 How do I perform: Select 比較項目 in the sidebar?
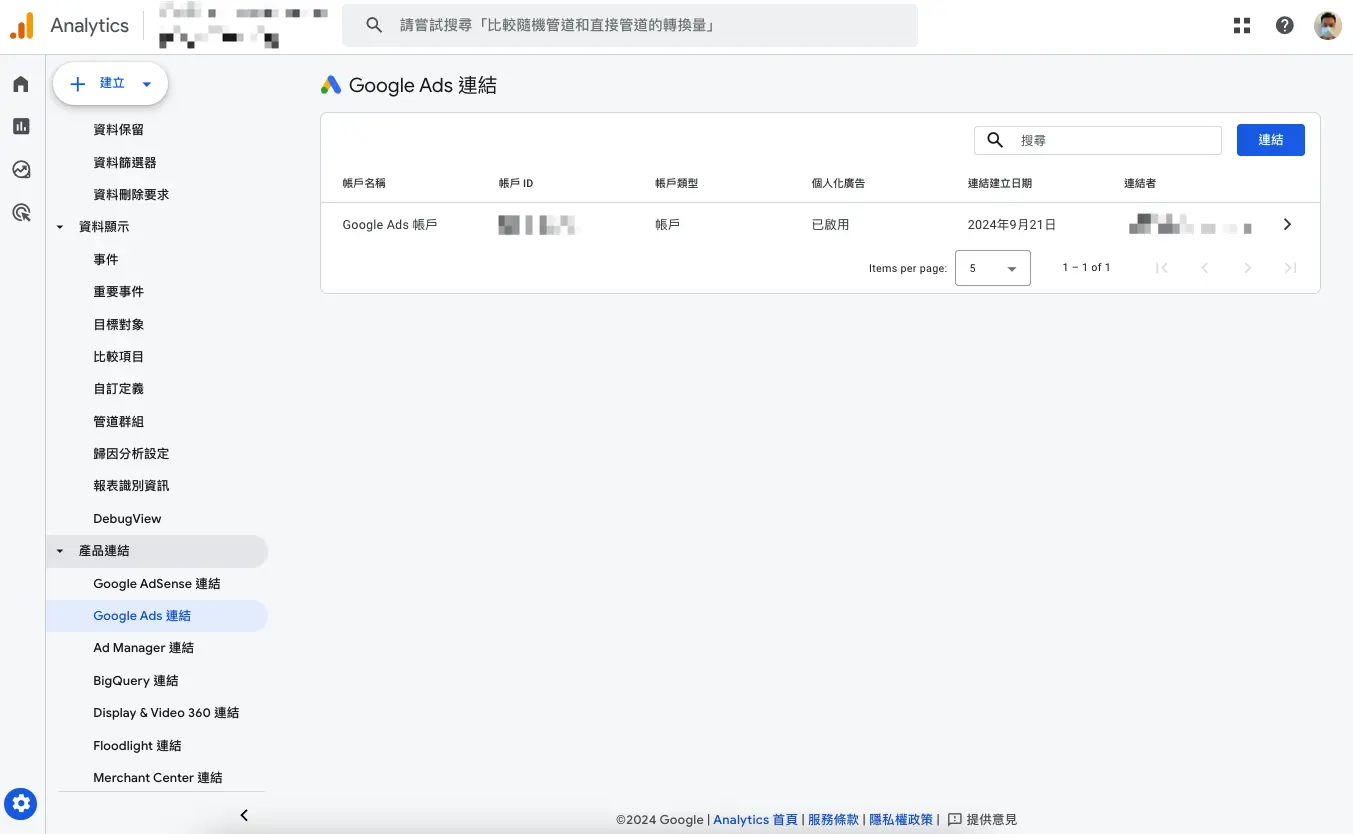pyautogui.click(x=118, y=357)
